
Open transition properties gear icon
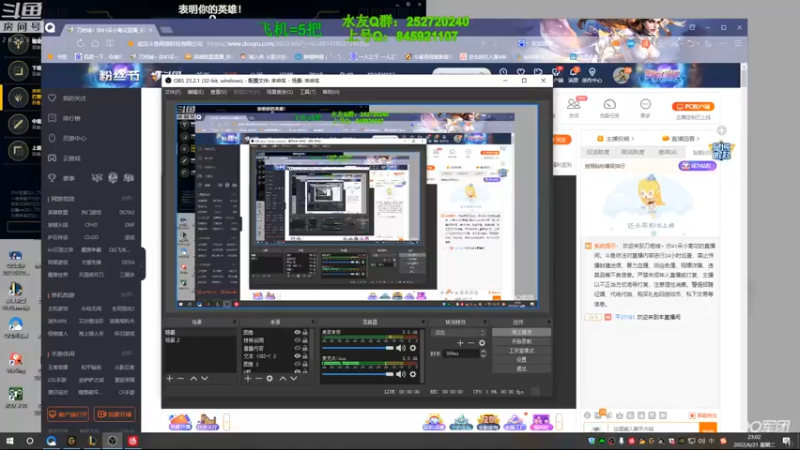point(482,343)
